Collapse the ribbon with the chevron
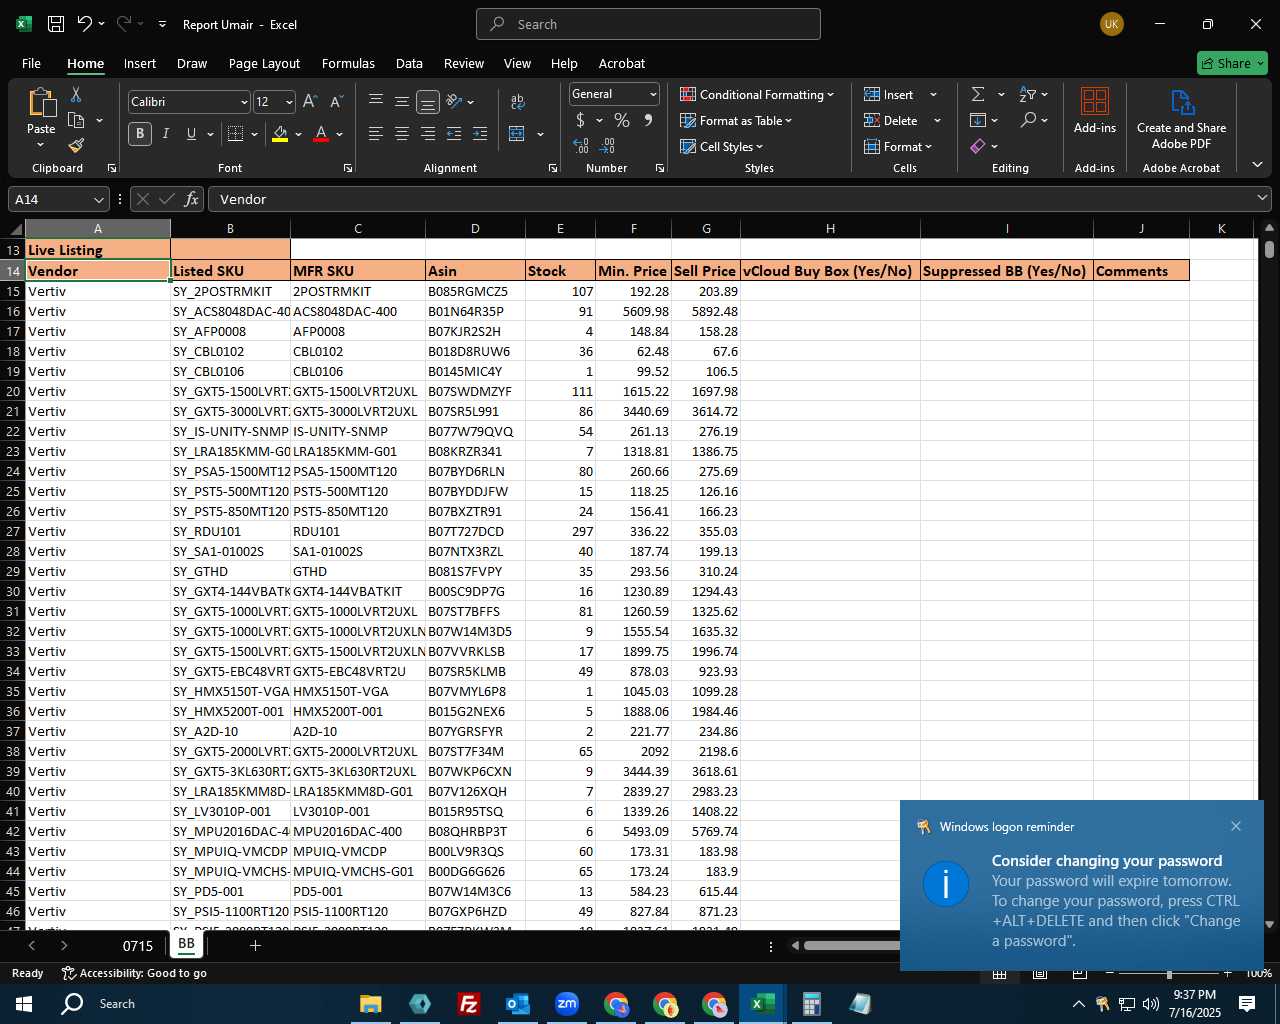Viewport: 1280px width, 1024px height. tap(1257, 164)
